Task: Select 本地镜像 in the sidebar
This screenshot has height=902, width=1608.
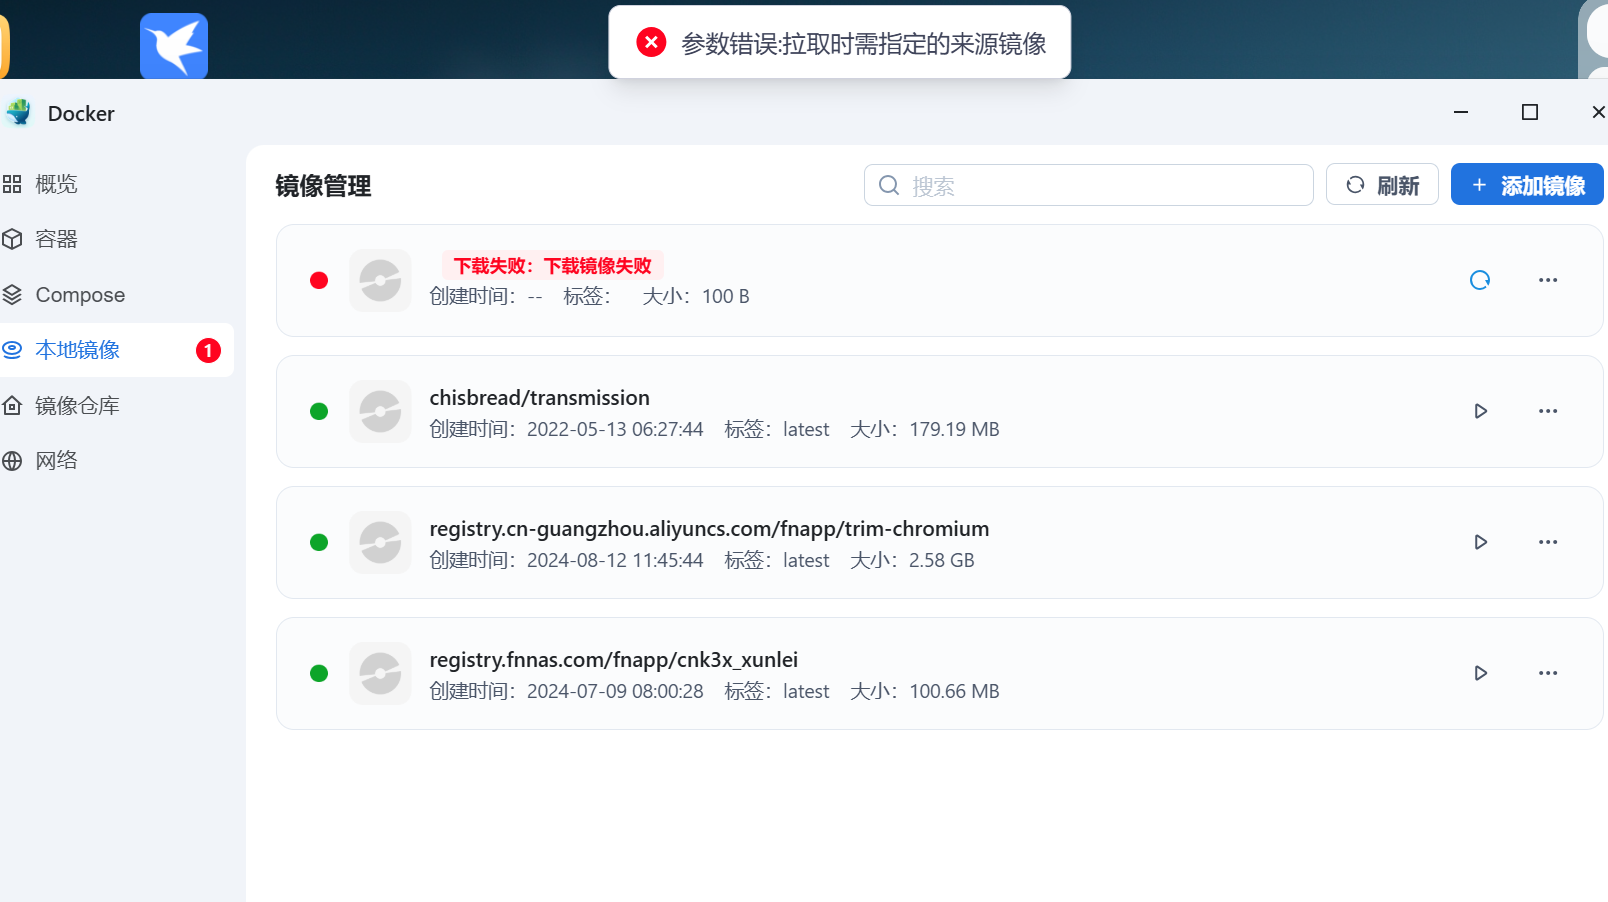Action: pyautogui.click(x=117, y=350)
